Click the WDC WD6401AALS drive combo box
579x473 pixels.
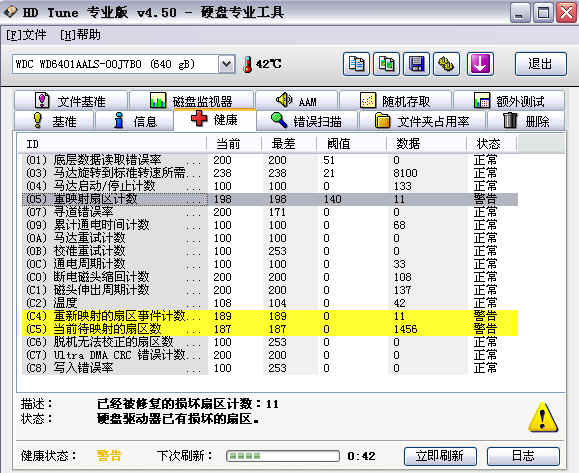(x=123, y=65)
